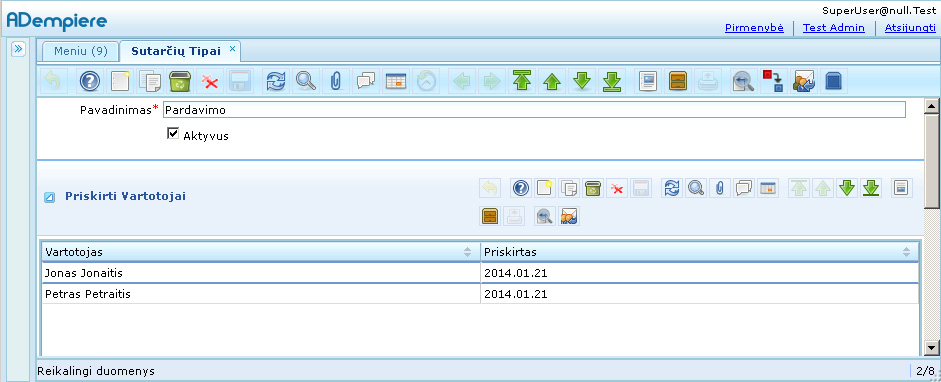941x382 pixels.
Task: Click scrollbar up arrow
Action: point(931,106)
